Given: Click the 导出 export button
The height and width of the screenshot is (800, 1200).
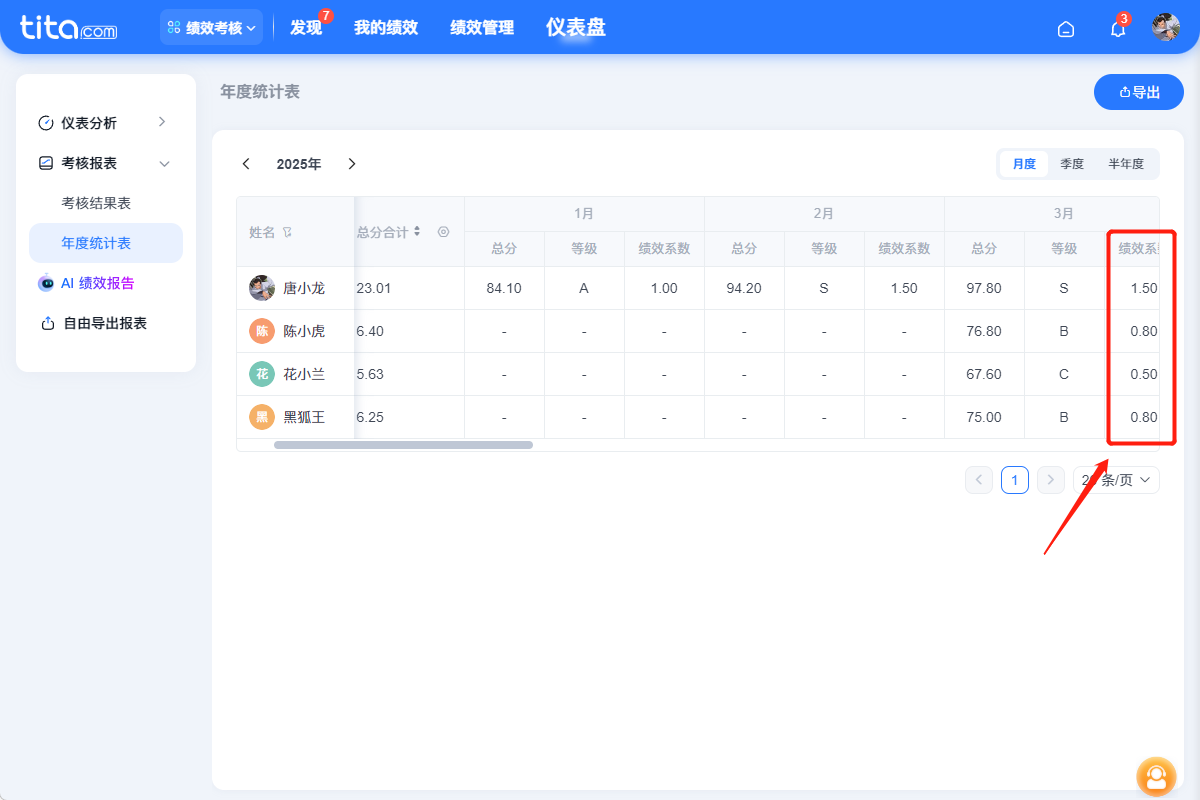Looking at the screenshot, I should tap(1138, 91).
